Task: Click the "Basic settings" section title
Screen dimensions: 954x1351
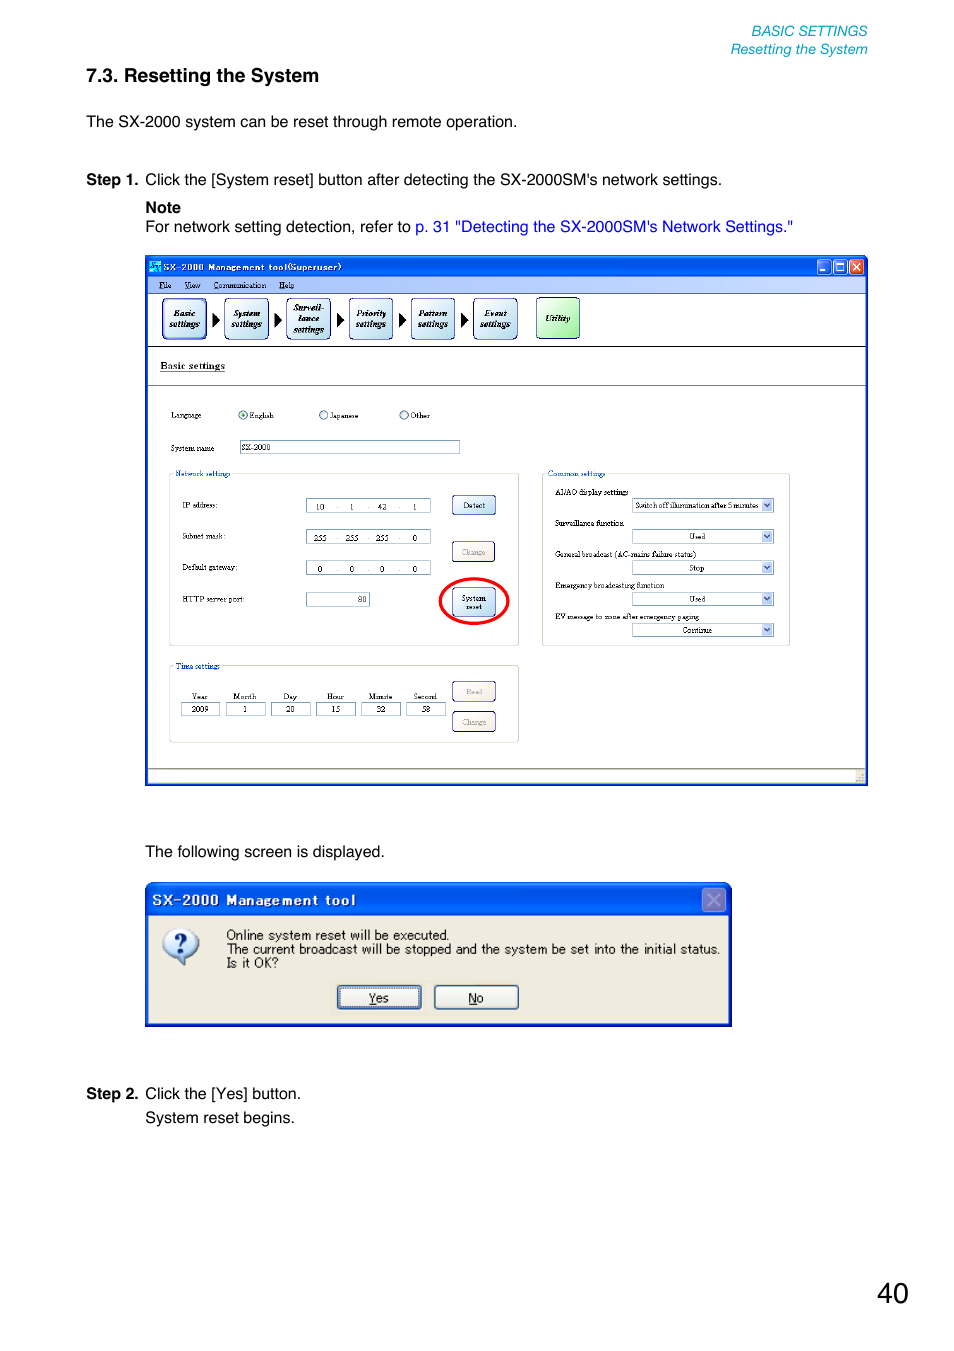Action: 193,366
